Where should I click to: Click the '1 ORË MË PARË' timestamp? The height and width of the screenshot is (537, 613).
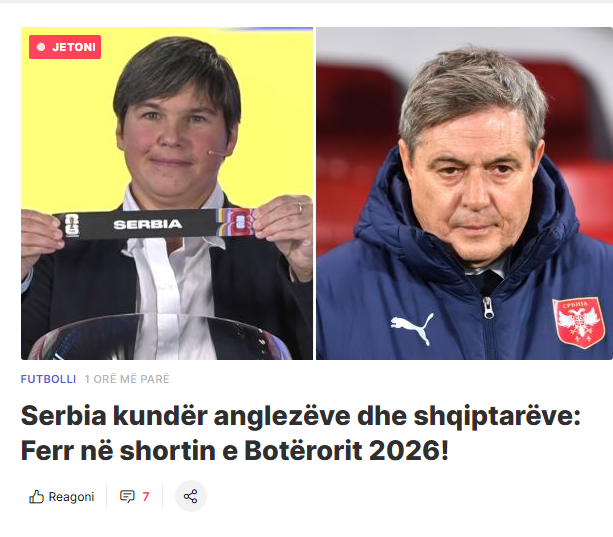(x=127, y=379)
